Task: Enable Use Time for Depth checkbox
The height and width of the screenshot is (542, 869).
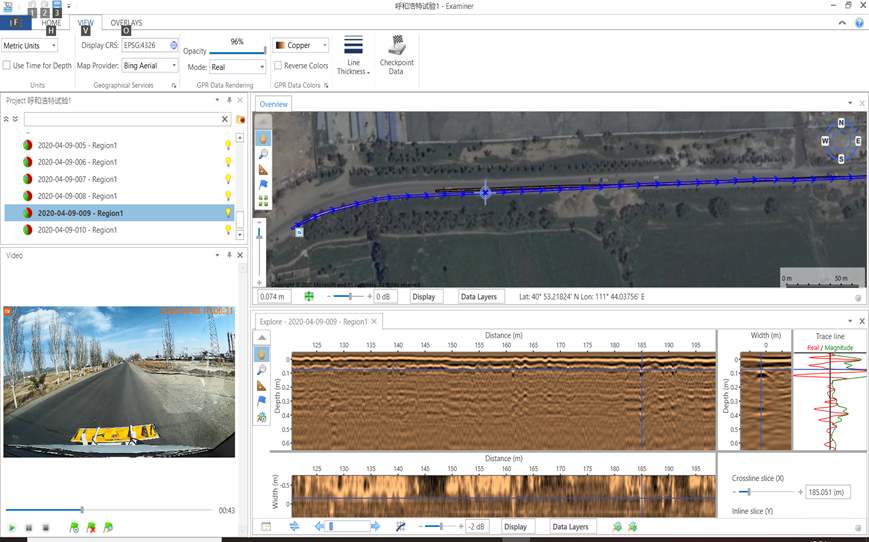Action: 7,66
